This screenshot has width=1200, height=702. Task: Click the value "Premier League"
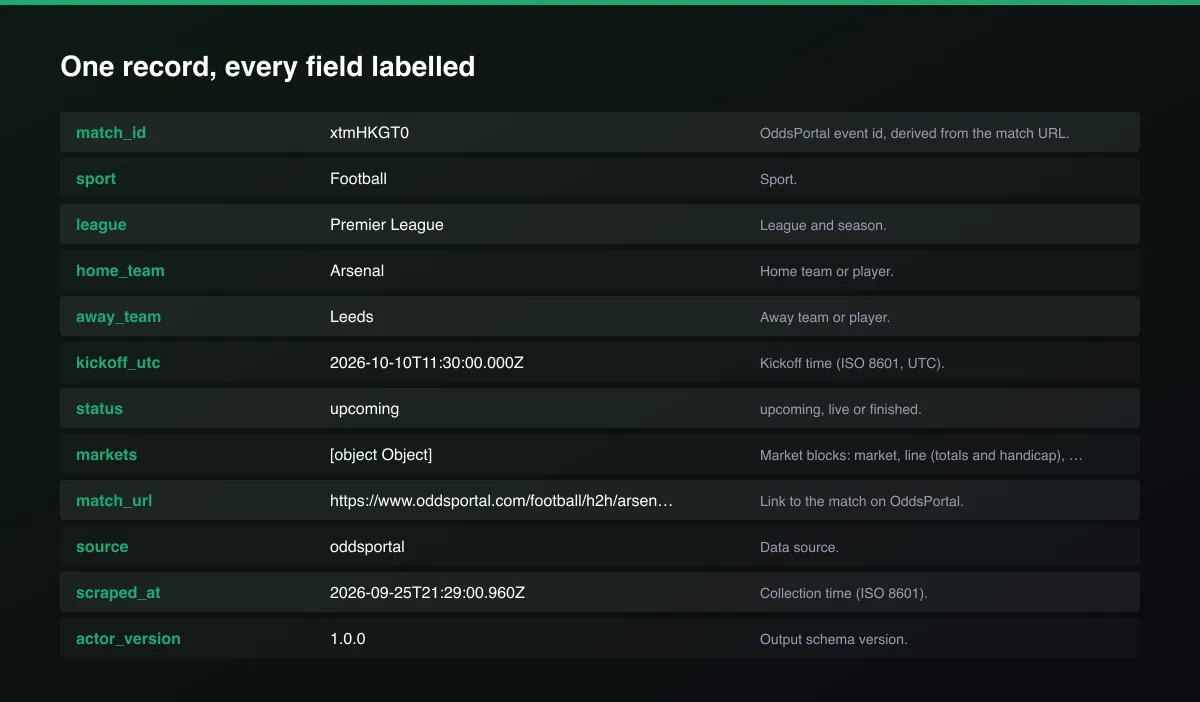387,225
